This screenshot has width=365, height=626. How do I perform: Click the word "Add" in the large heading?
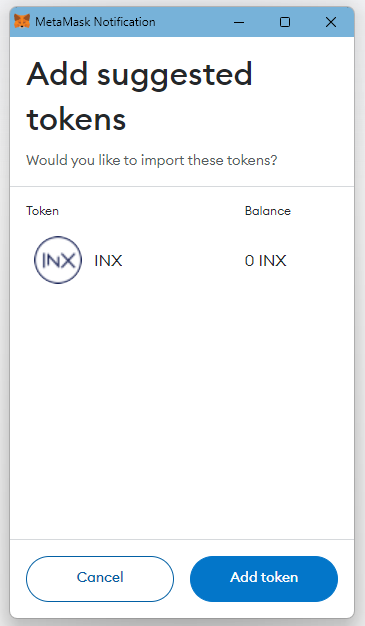tap(57, 73)
